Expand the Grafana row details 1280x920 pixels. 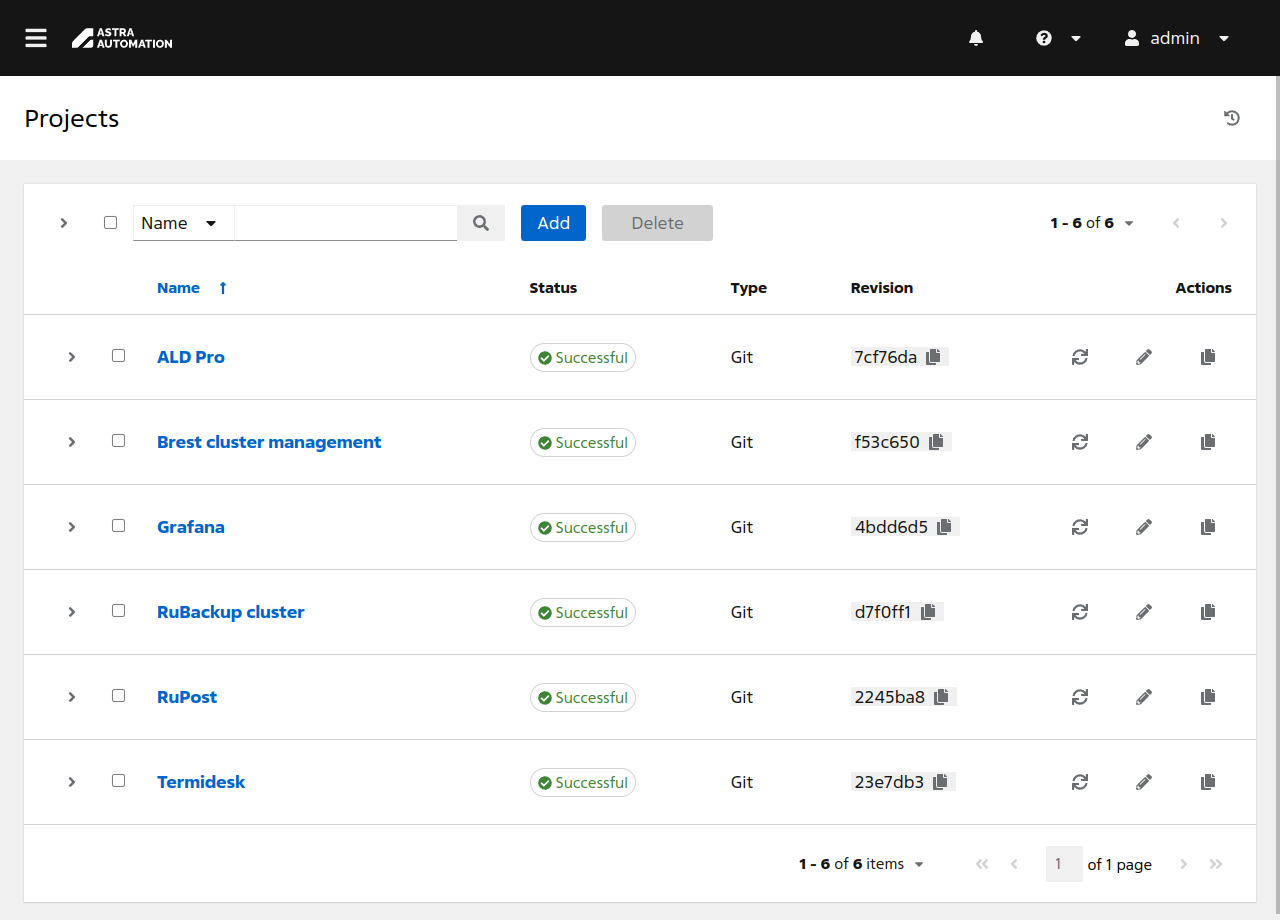[x=72, y=527]
